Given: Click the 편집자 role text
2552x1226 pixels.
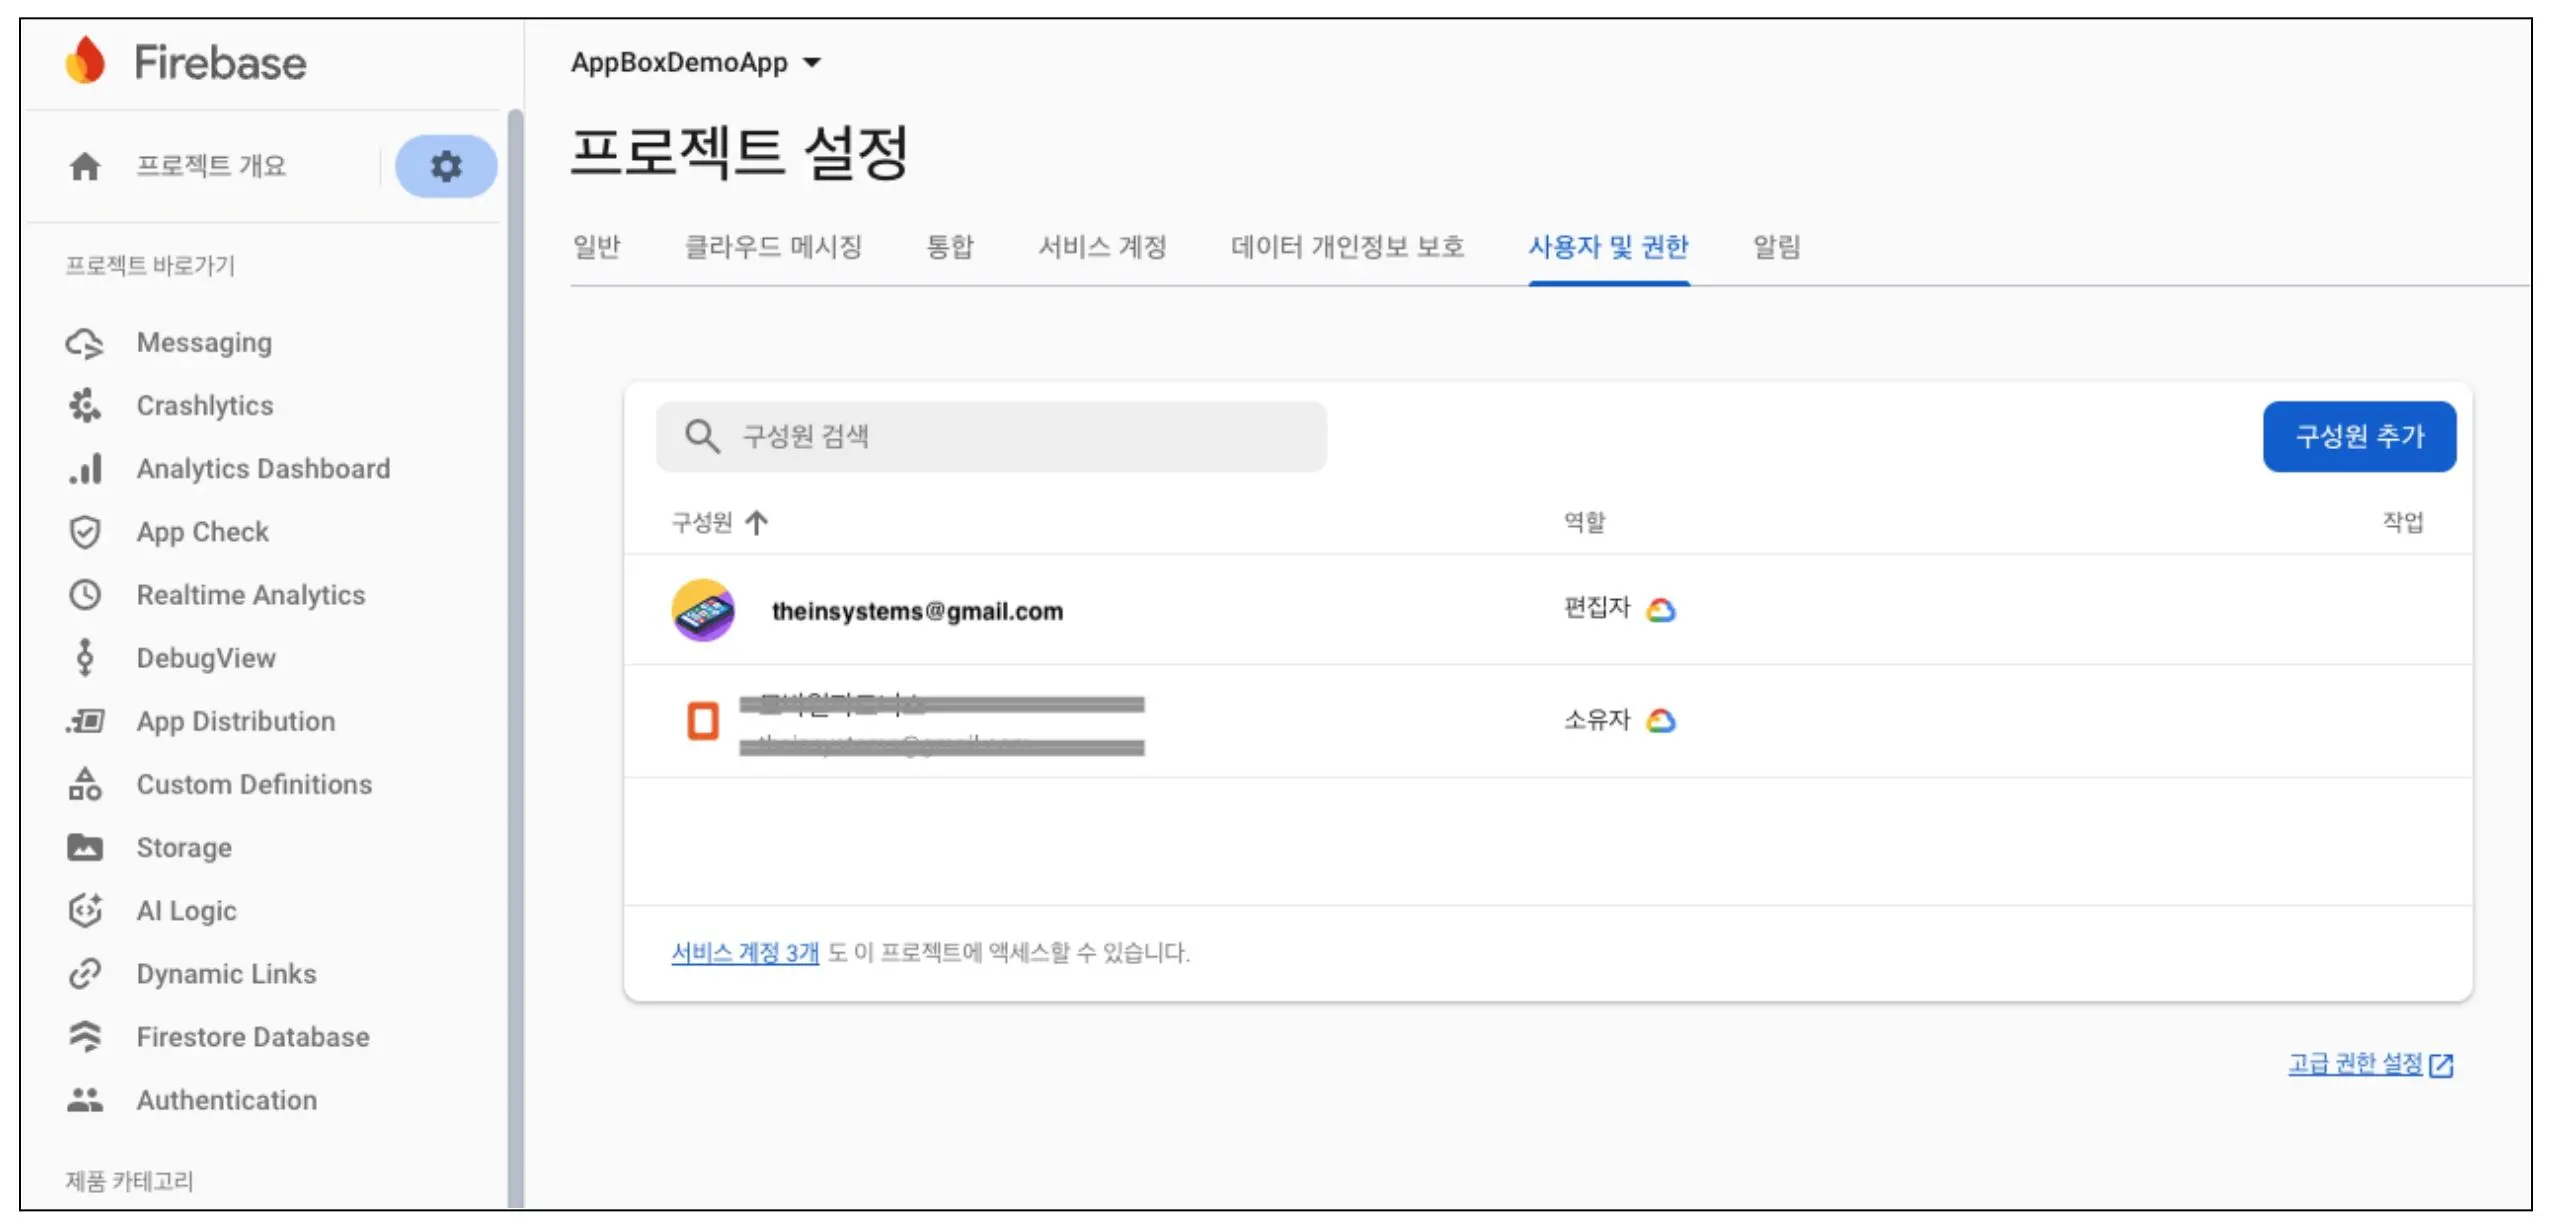Looking at the screenshot, I should pyautogui.click(x=1597, y=608).
